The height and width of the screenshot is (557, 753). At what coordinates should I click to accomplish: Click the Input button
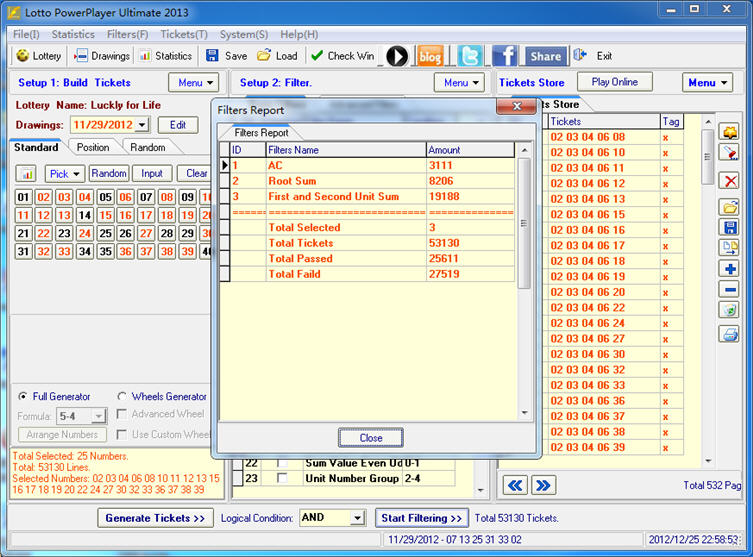coord(152,173)
